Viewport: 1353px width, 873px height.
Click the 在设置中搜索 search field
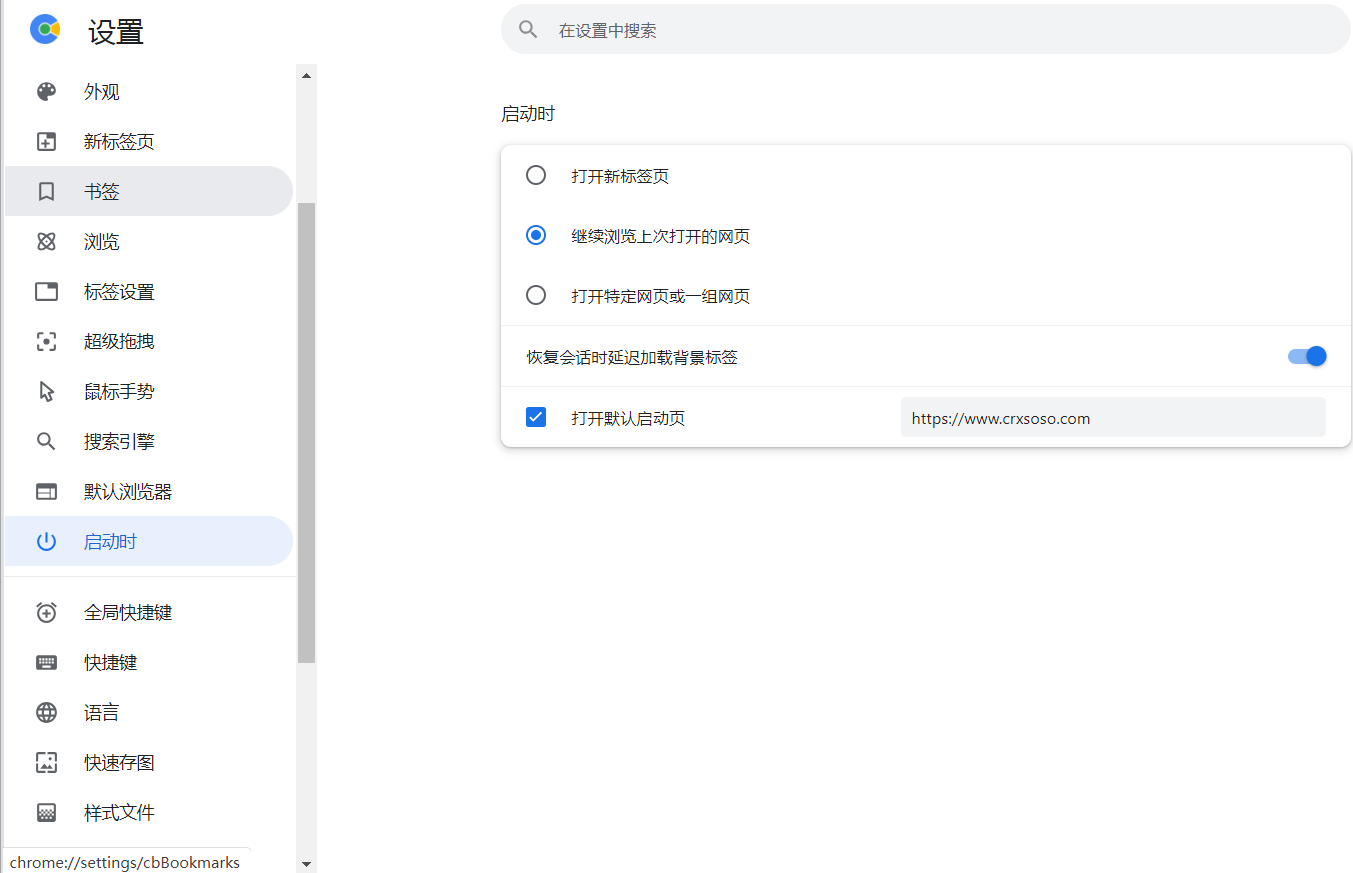tap(925, 30)
